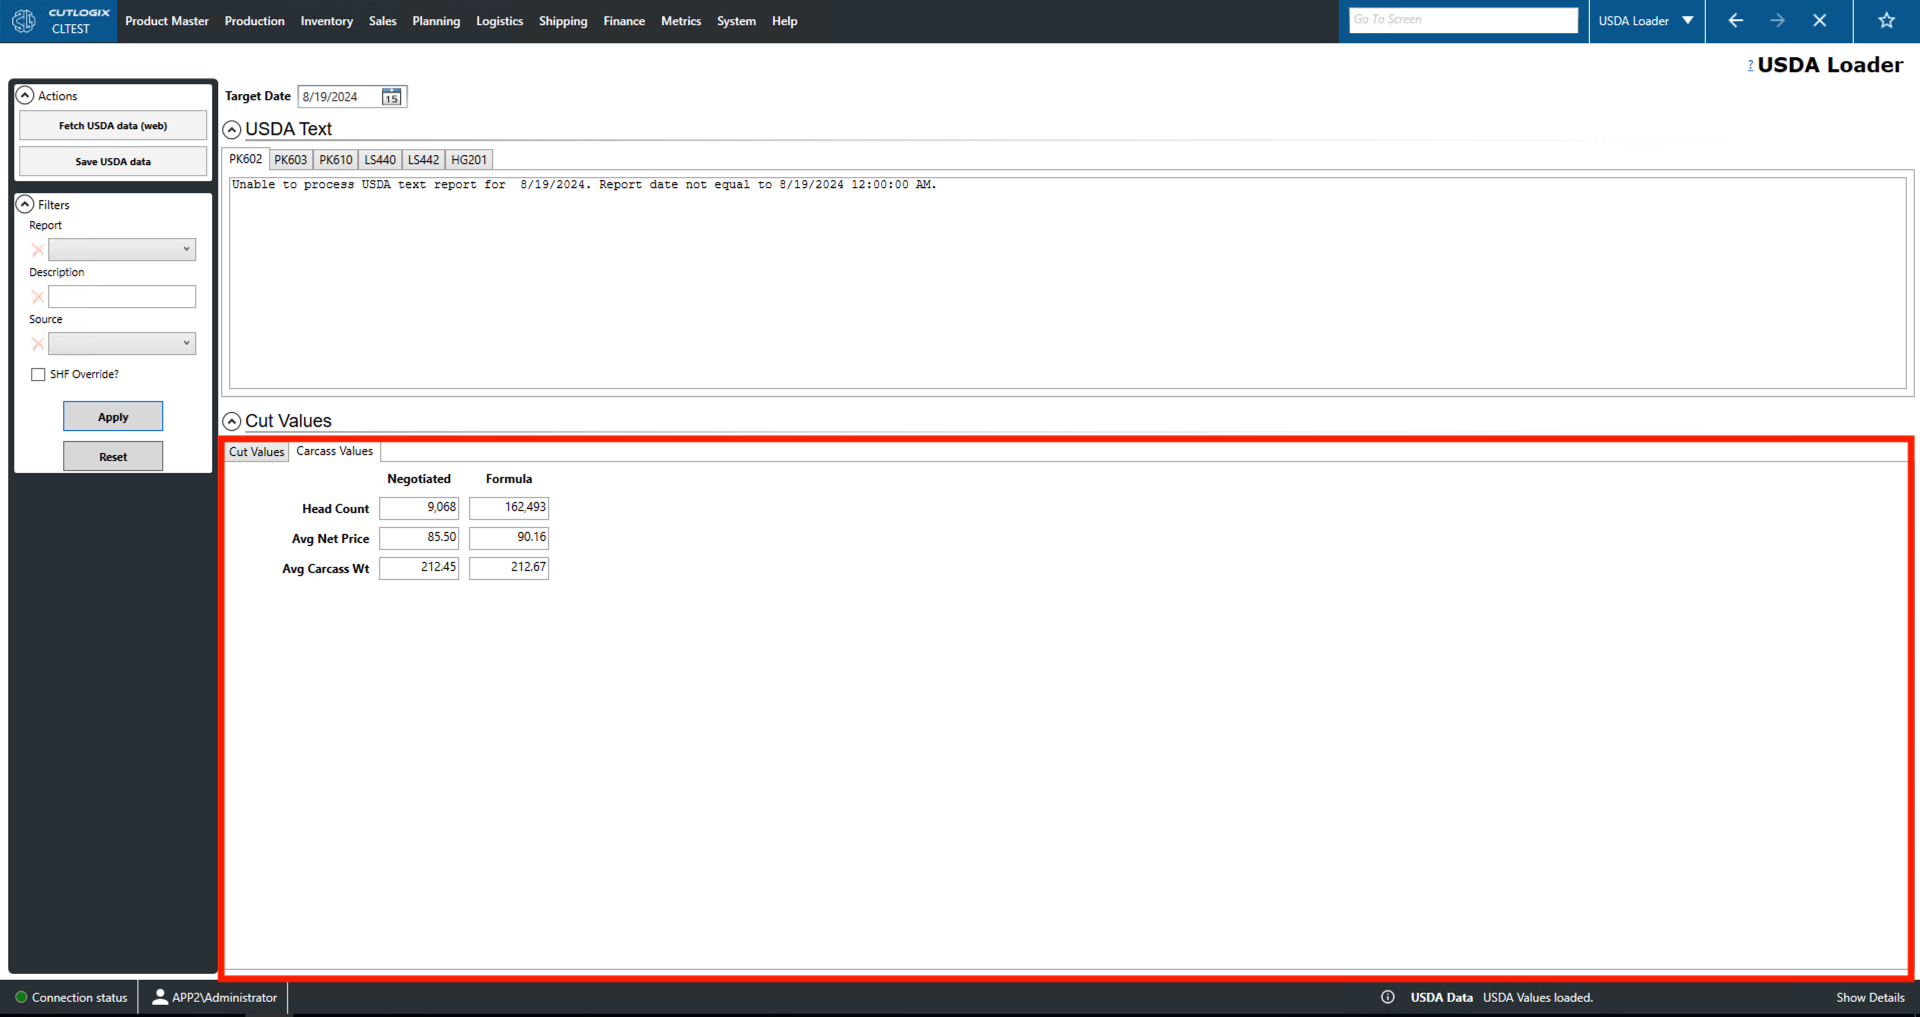Open the Source filter dropdown
1920x1017 pixels.
coord(187,343)
